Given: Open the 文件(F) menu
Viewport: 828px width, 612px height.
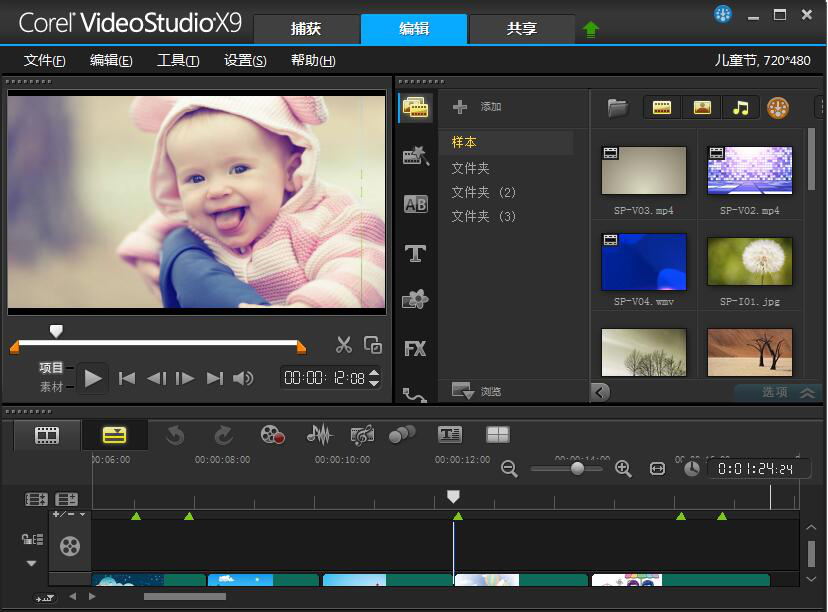Looking at the screenshot, I should (44, 60).
